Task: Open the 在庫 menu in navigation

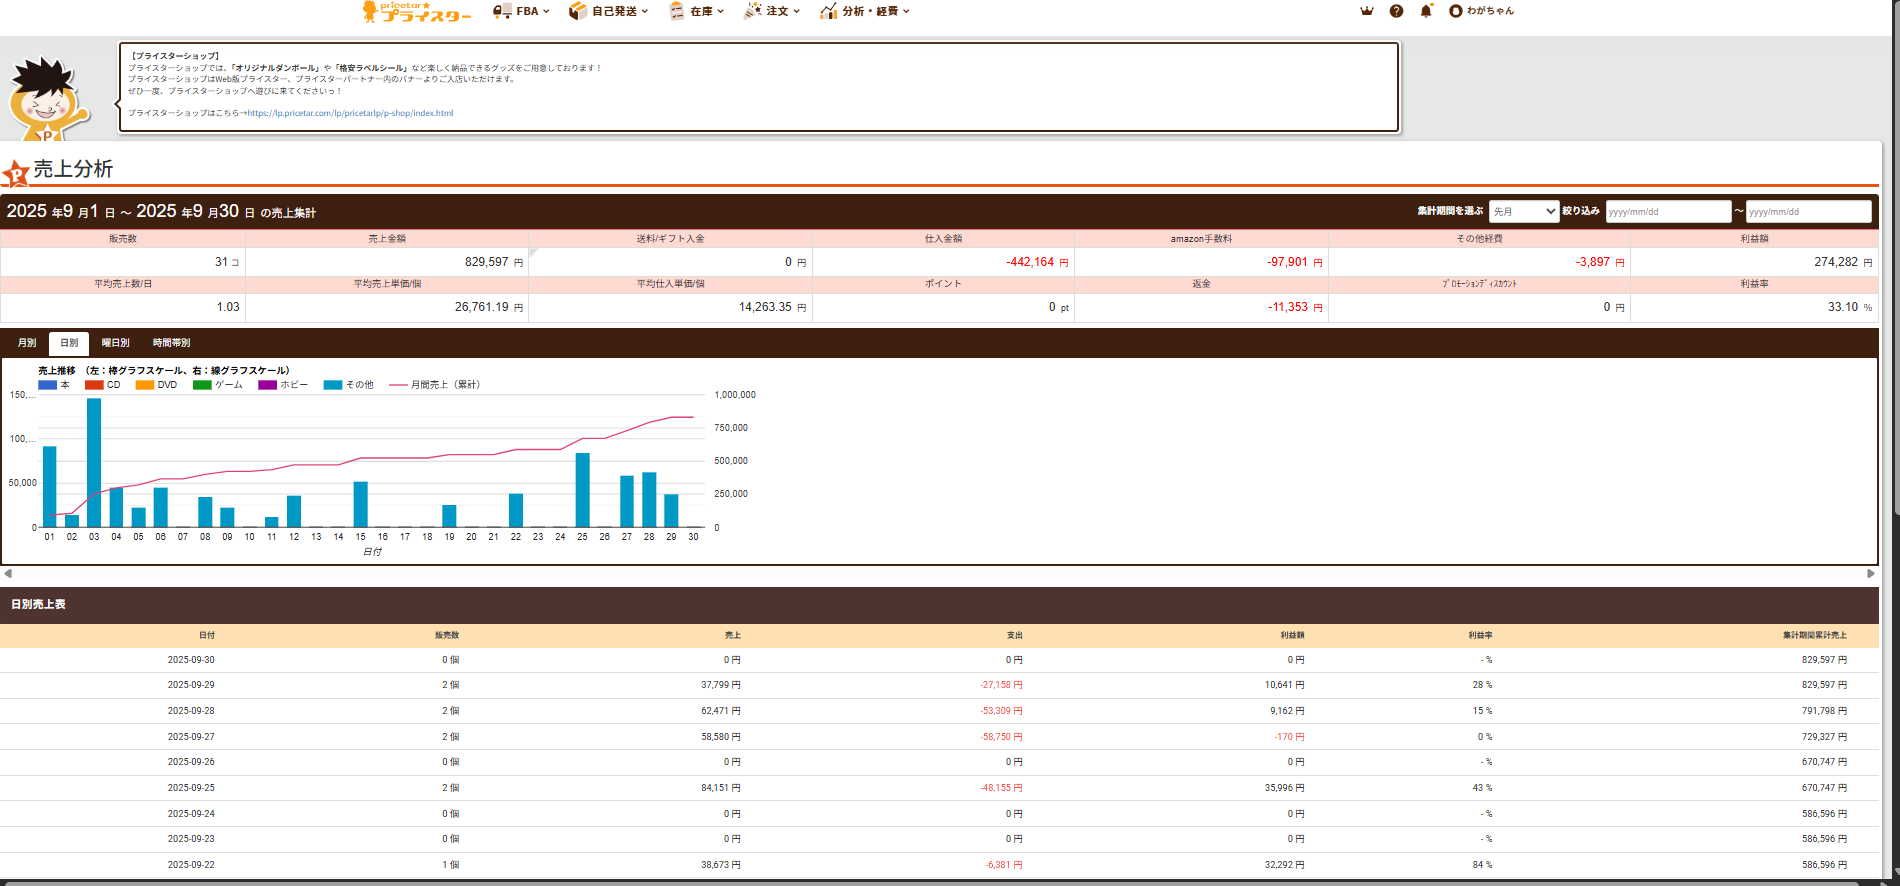Action: pos(697,11)
